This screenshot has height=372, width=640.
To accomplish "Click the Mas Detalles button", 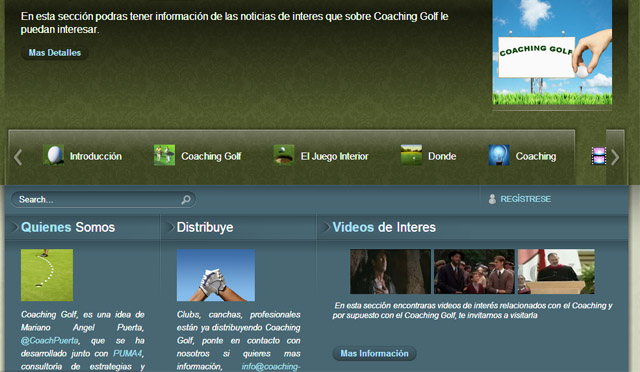I will click(55, 53).
